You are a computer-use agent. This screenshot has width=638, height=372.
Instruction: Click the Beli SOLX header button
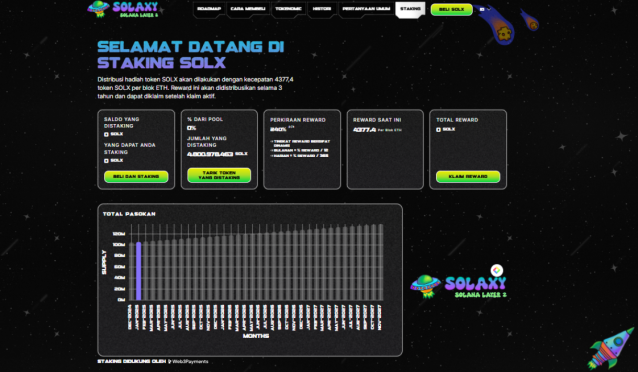coord(452,9)
